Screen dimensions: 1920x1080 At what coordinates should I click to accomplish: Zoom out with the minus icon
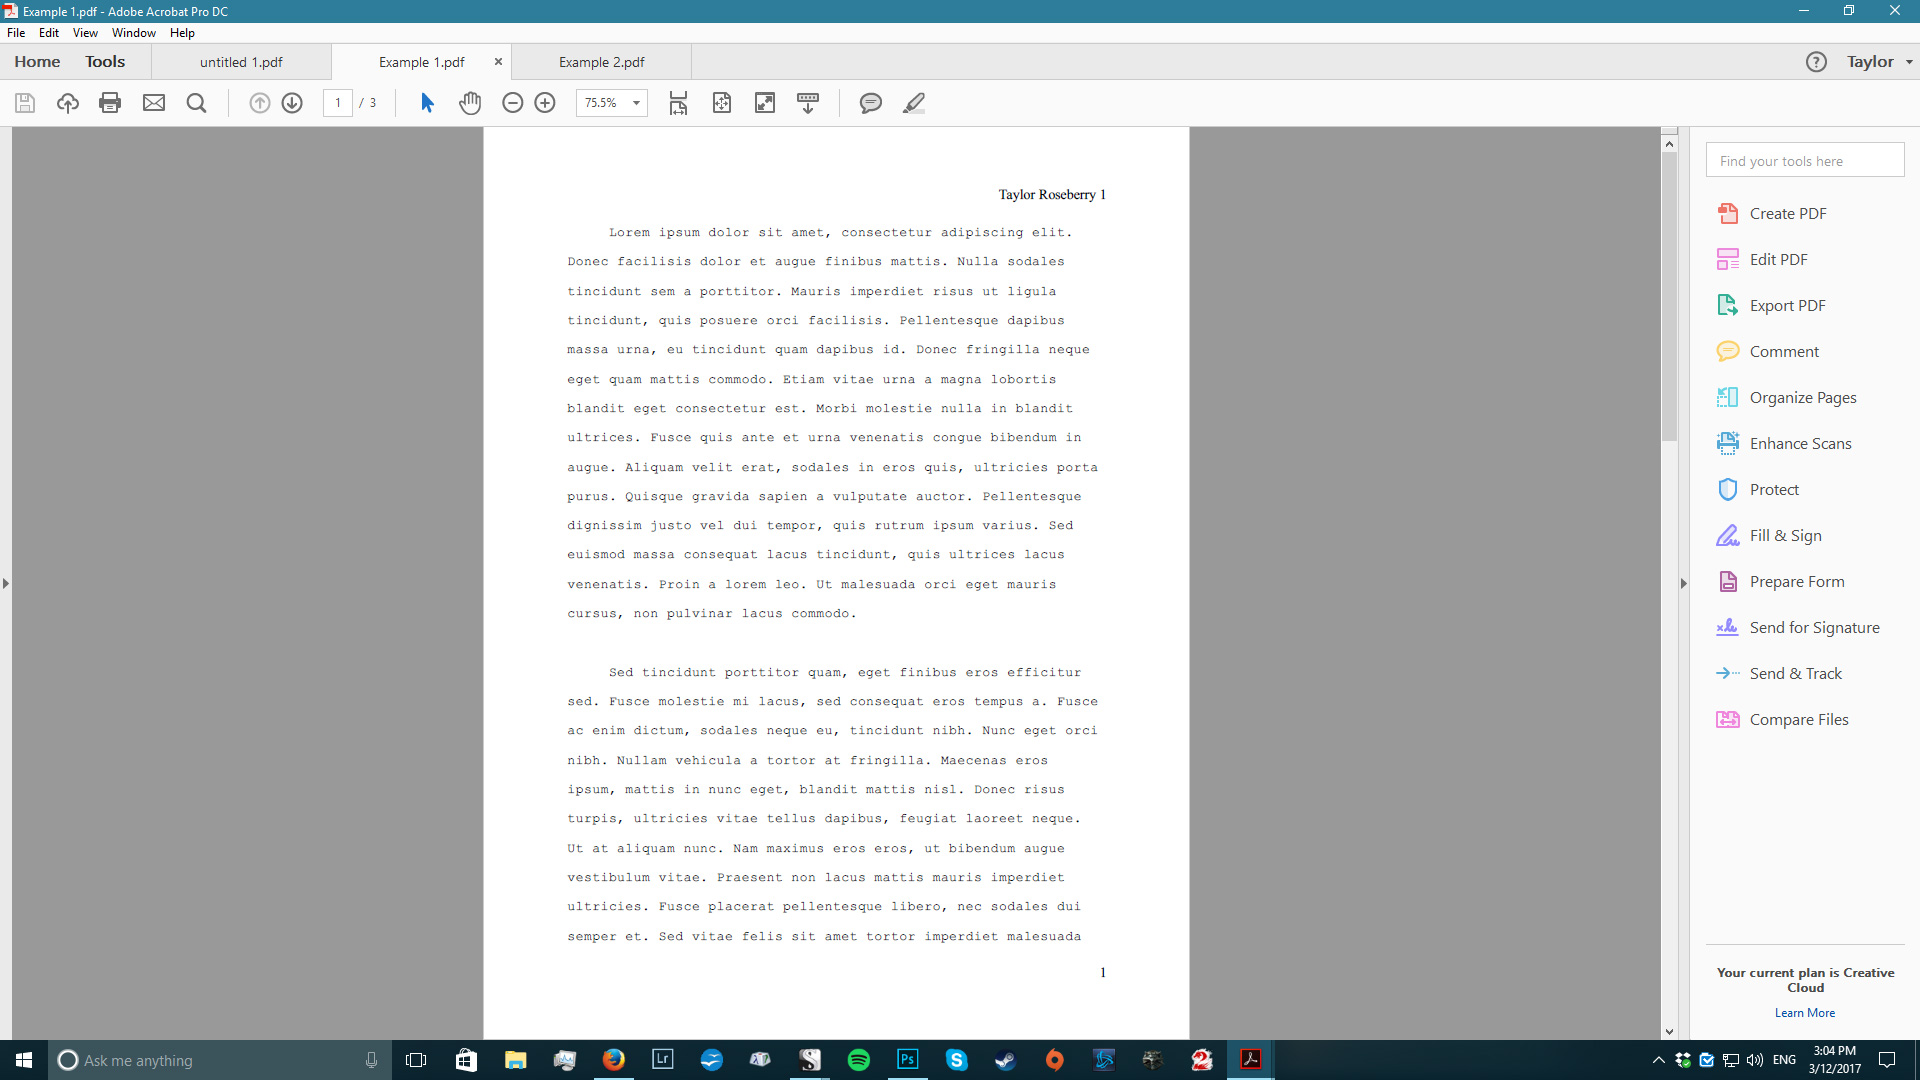point(512,103)
